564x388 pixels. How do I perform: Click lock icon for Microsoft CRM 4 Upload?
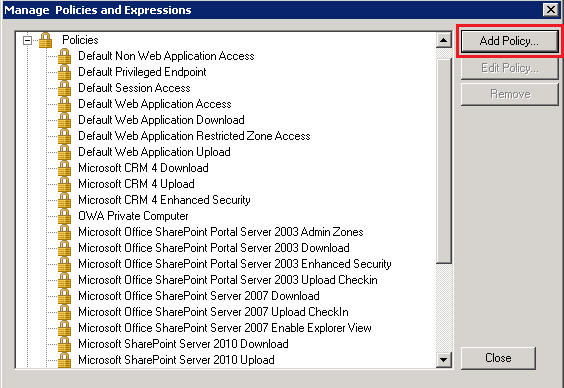[x=64, y=184]
